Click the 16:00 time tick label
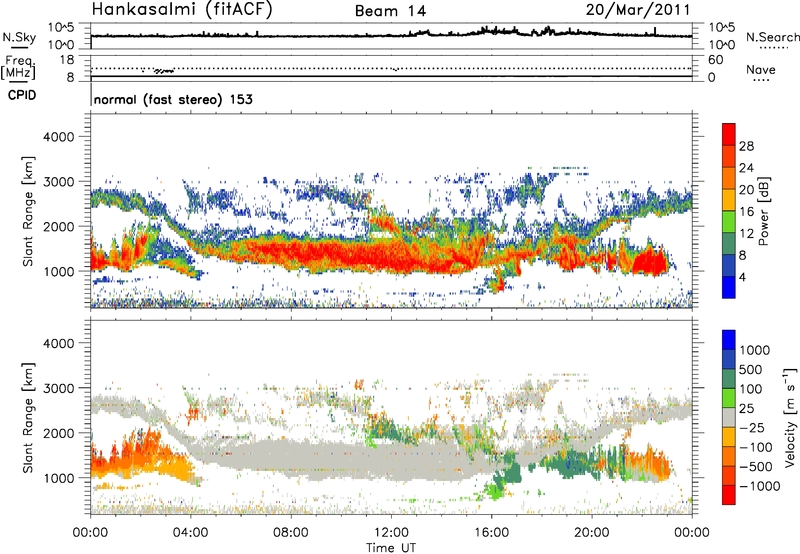800x554 pixels. coord(491,533)
